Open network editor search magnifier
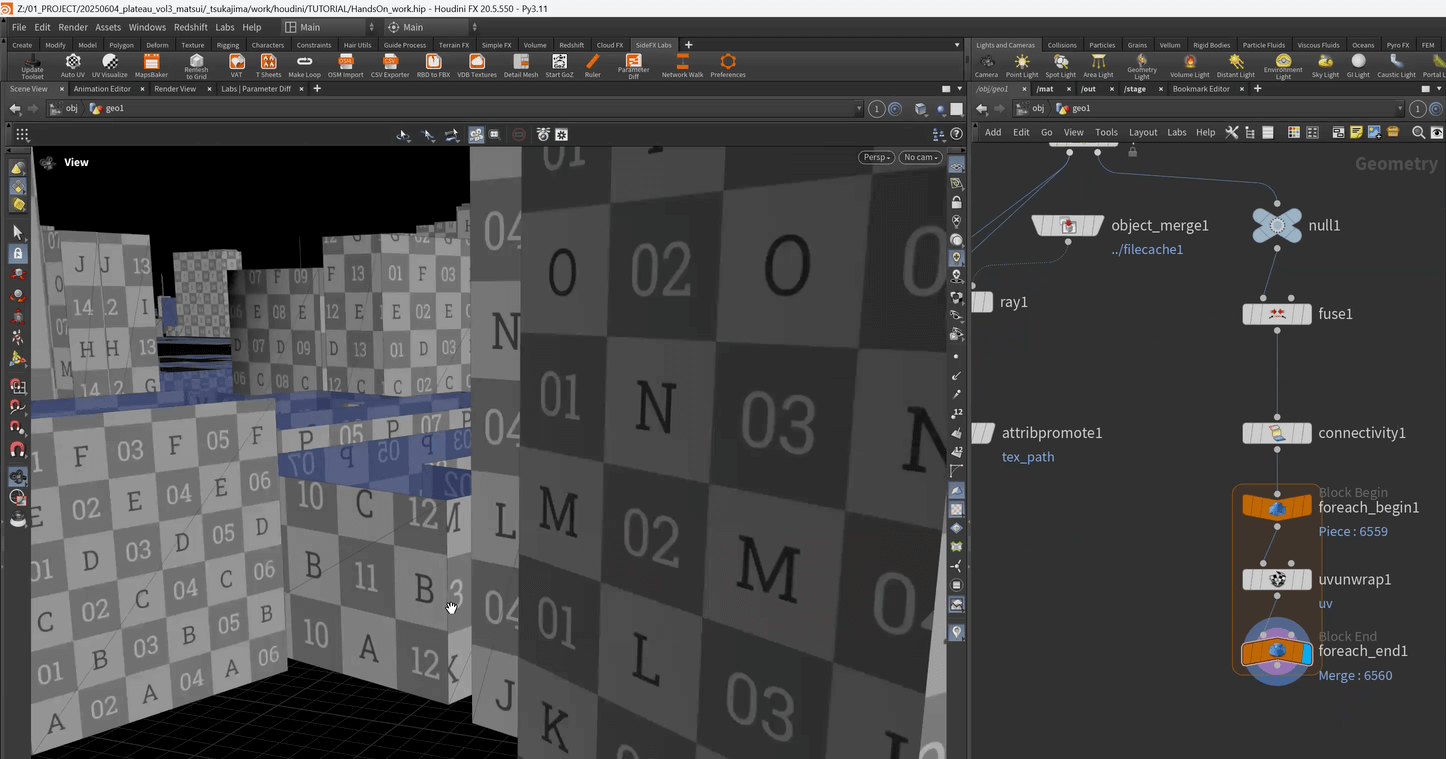This screenshot has width=1446, height=759. click(1418, 132)
